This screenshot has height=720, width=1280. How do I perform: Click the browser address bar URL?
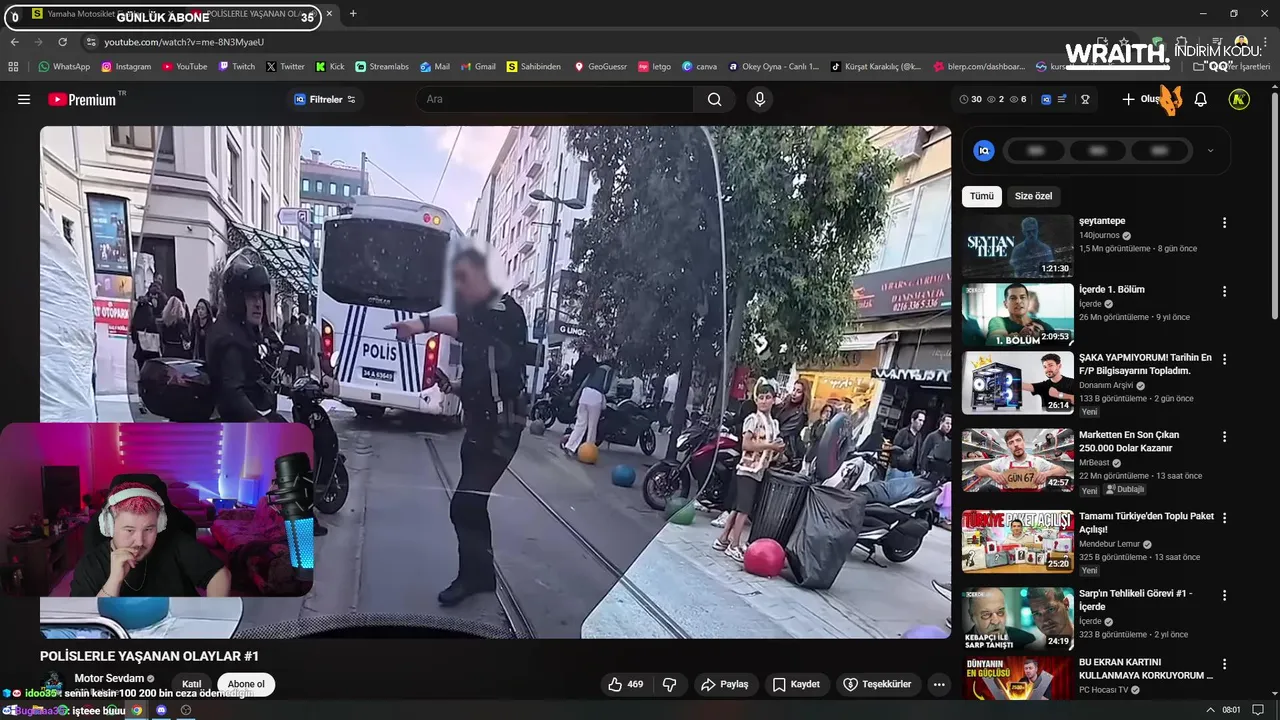[x=184, y=42]
